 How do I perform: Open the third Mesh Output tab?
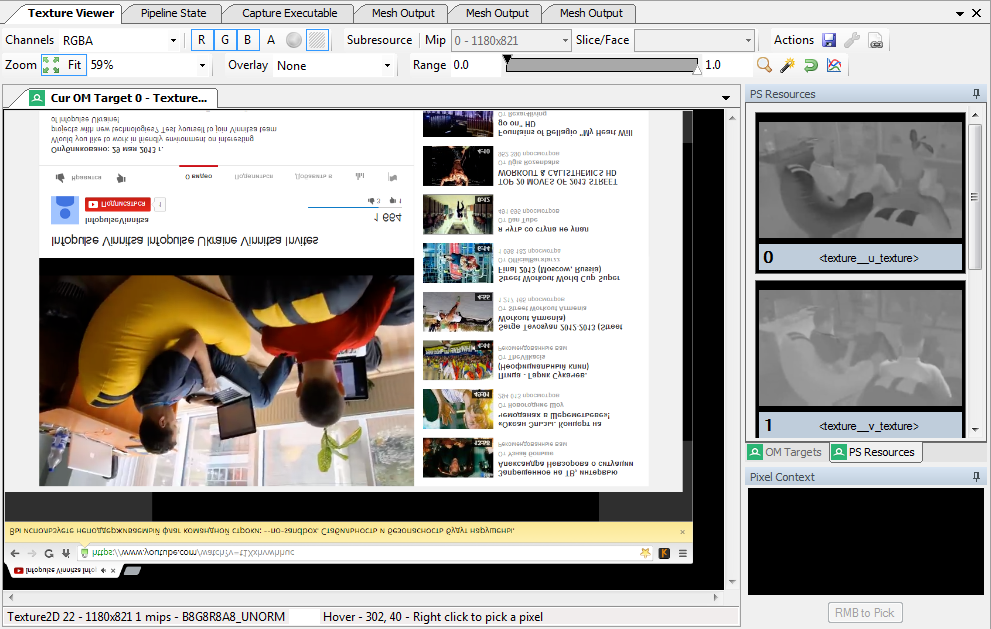592,13
